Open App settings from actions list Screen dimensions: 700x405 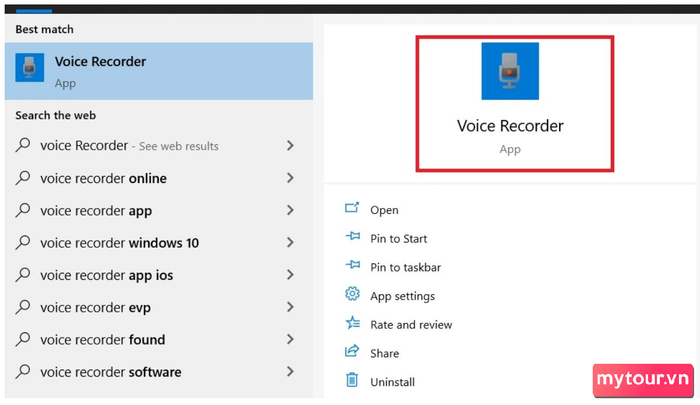point(402,296)
